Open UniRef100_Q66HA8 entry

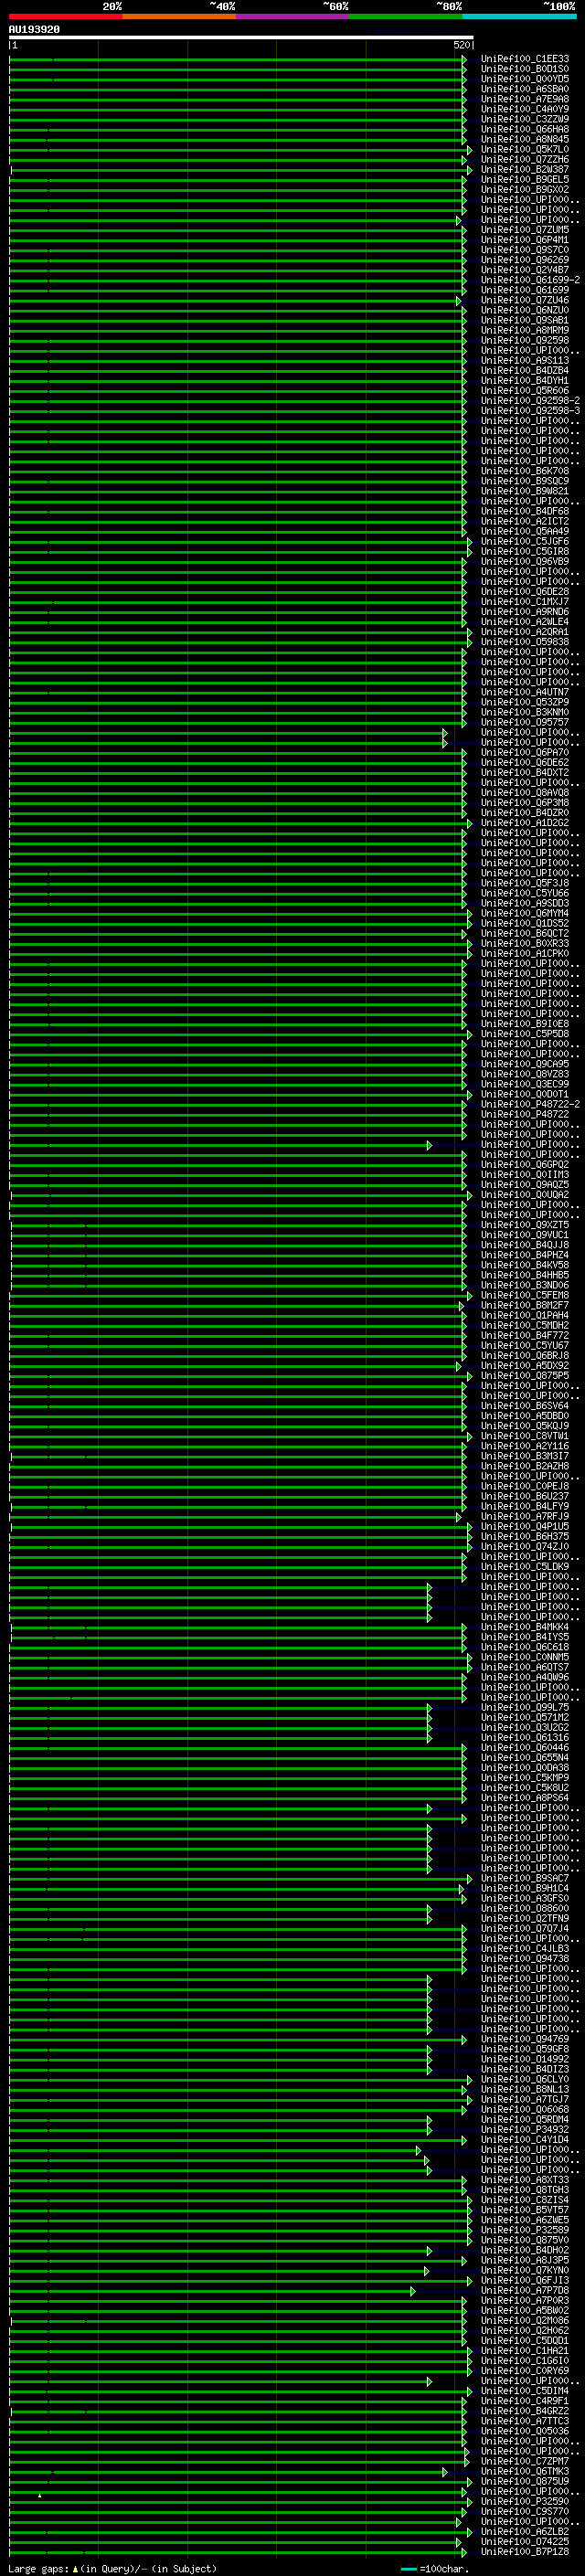tap(525, 129)
